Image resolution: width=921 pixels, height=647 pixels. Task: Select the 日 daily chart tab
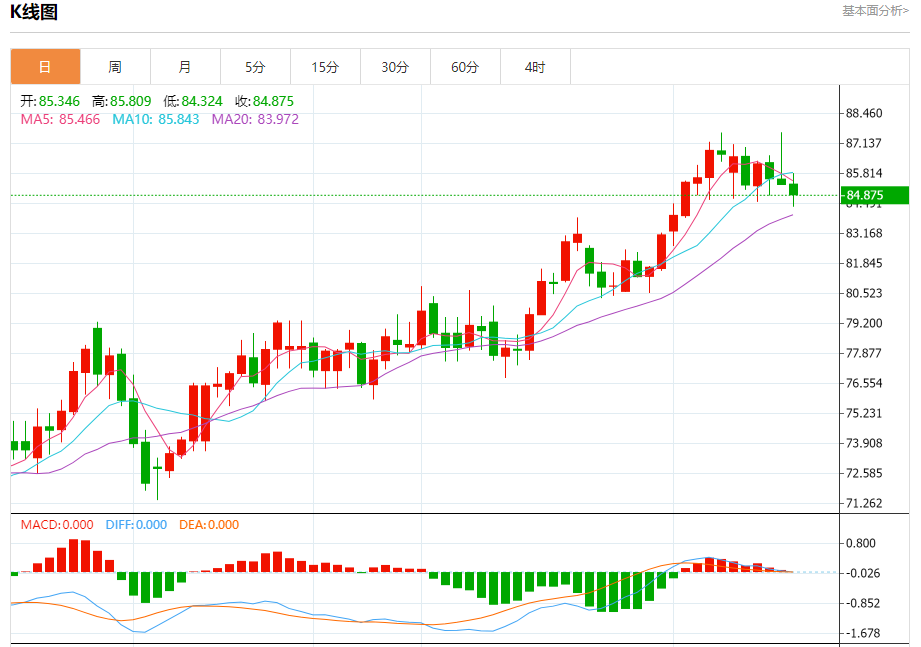(x=45, y=67)
